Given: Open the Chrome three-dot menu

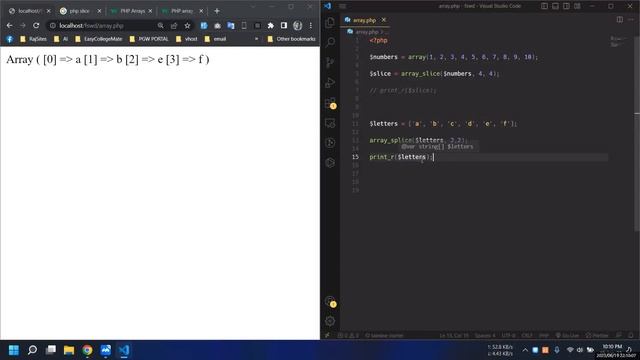Looking at the screenshot, I should (311, 25).
